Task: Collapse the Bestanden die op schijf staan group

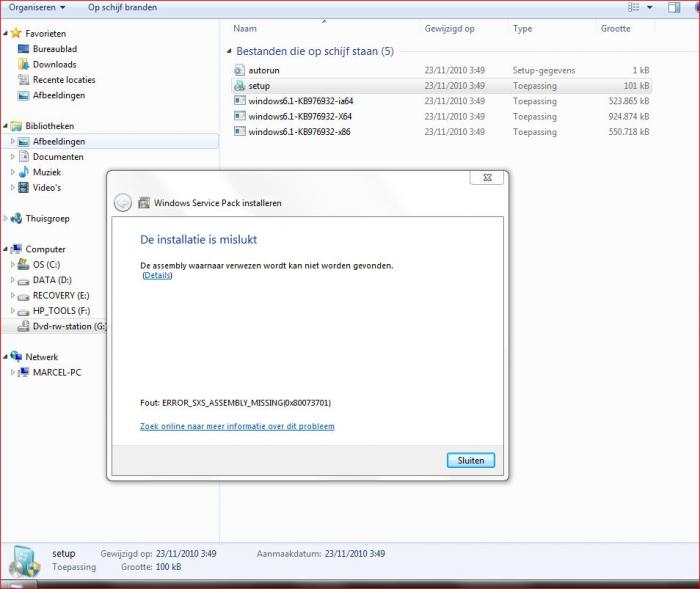Action: [x=229, y=51]
